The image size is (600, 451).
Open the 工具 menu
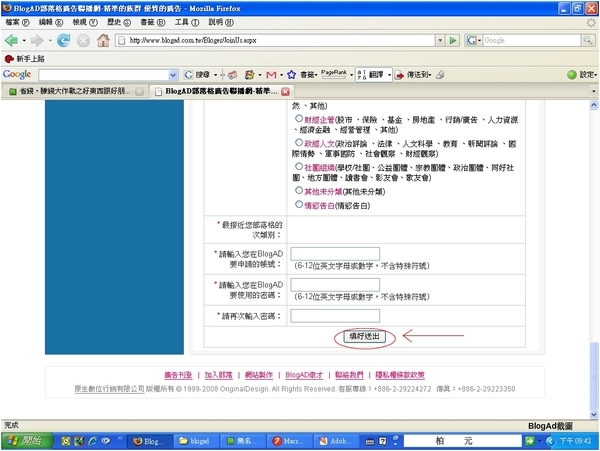point(187,23)
